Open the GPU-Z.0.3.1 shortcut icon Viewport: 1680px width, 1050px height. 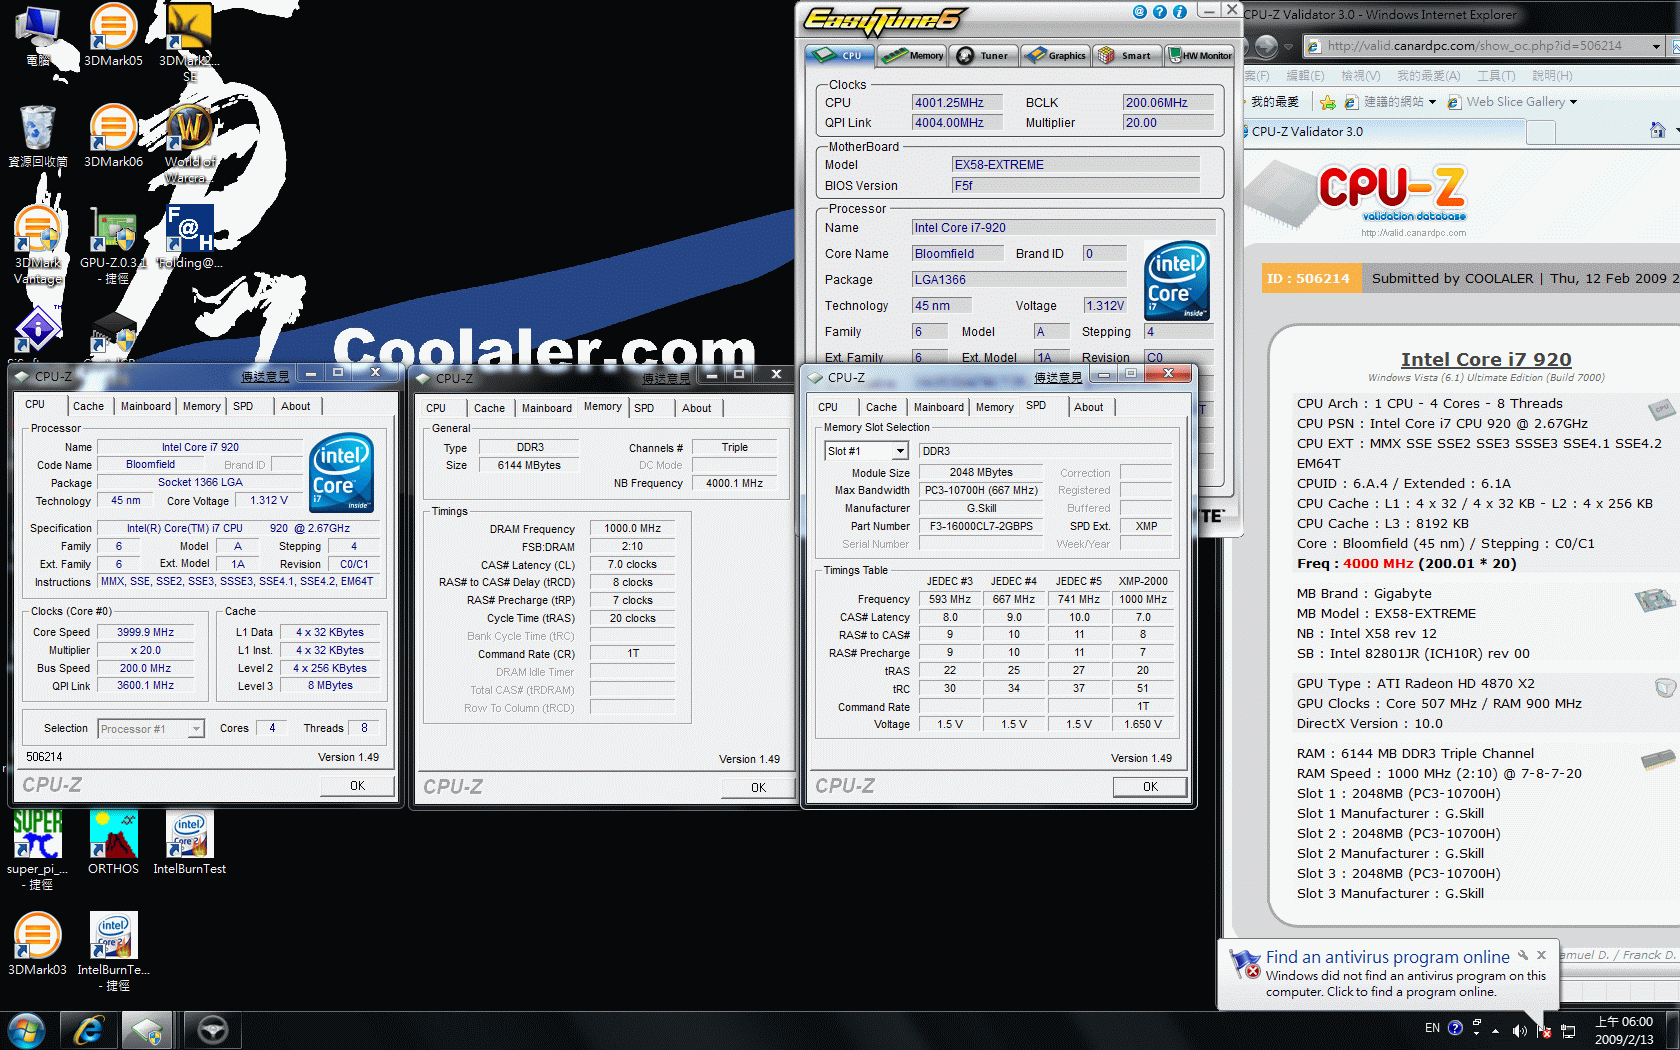[113, 245]
